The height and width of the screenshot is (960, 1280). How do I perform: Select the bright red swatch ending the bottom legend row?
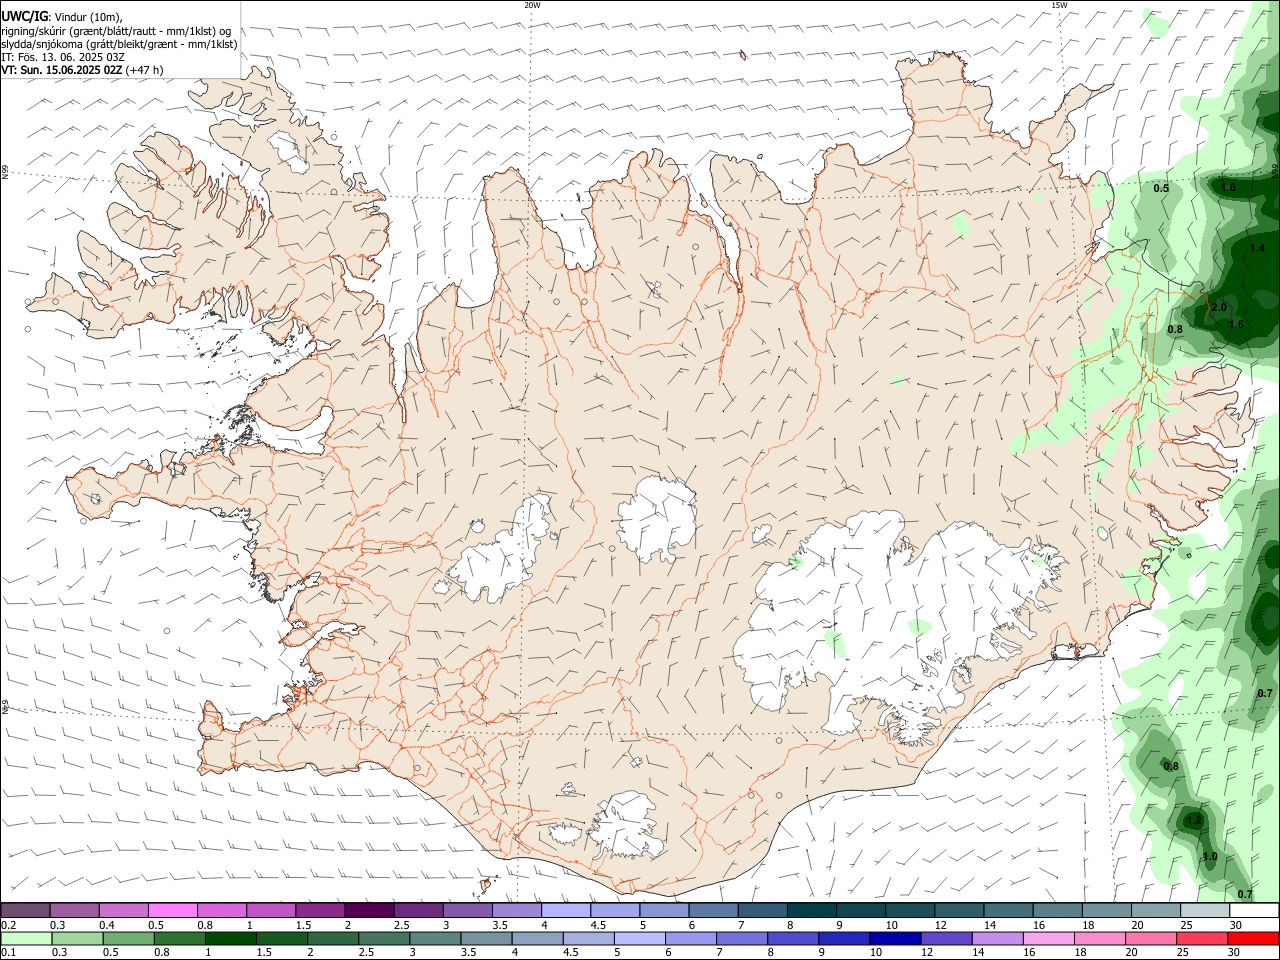click(1253, 939)
